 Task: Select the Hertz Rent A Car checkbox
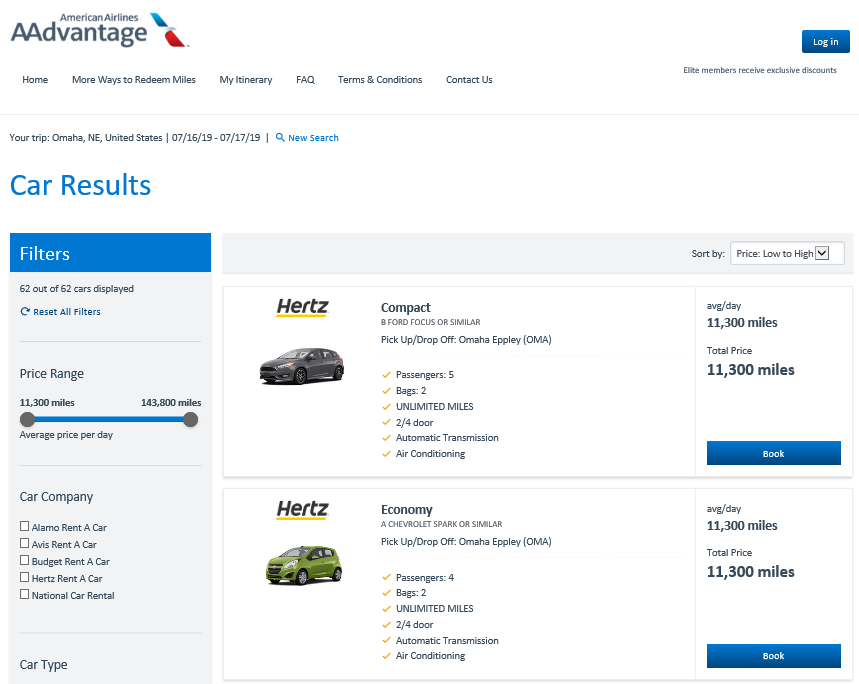click(24, 577)
